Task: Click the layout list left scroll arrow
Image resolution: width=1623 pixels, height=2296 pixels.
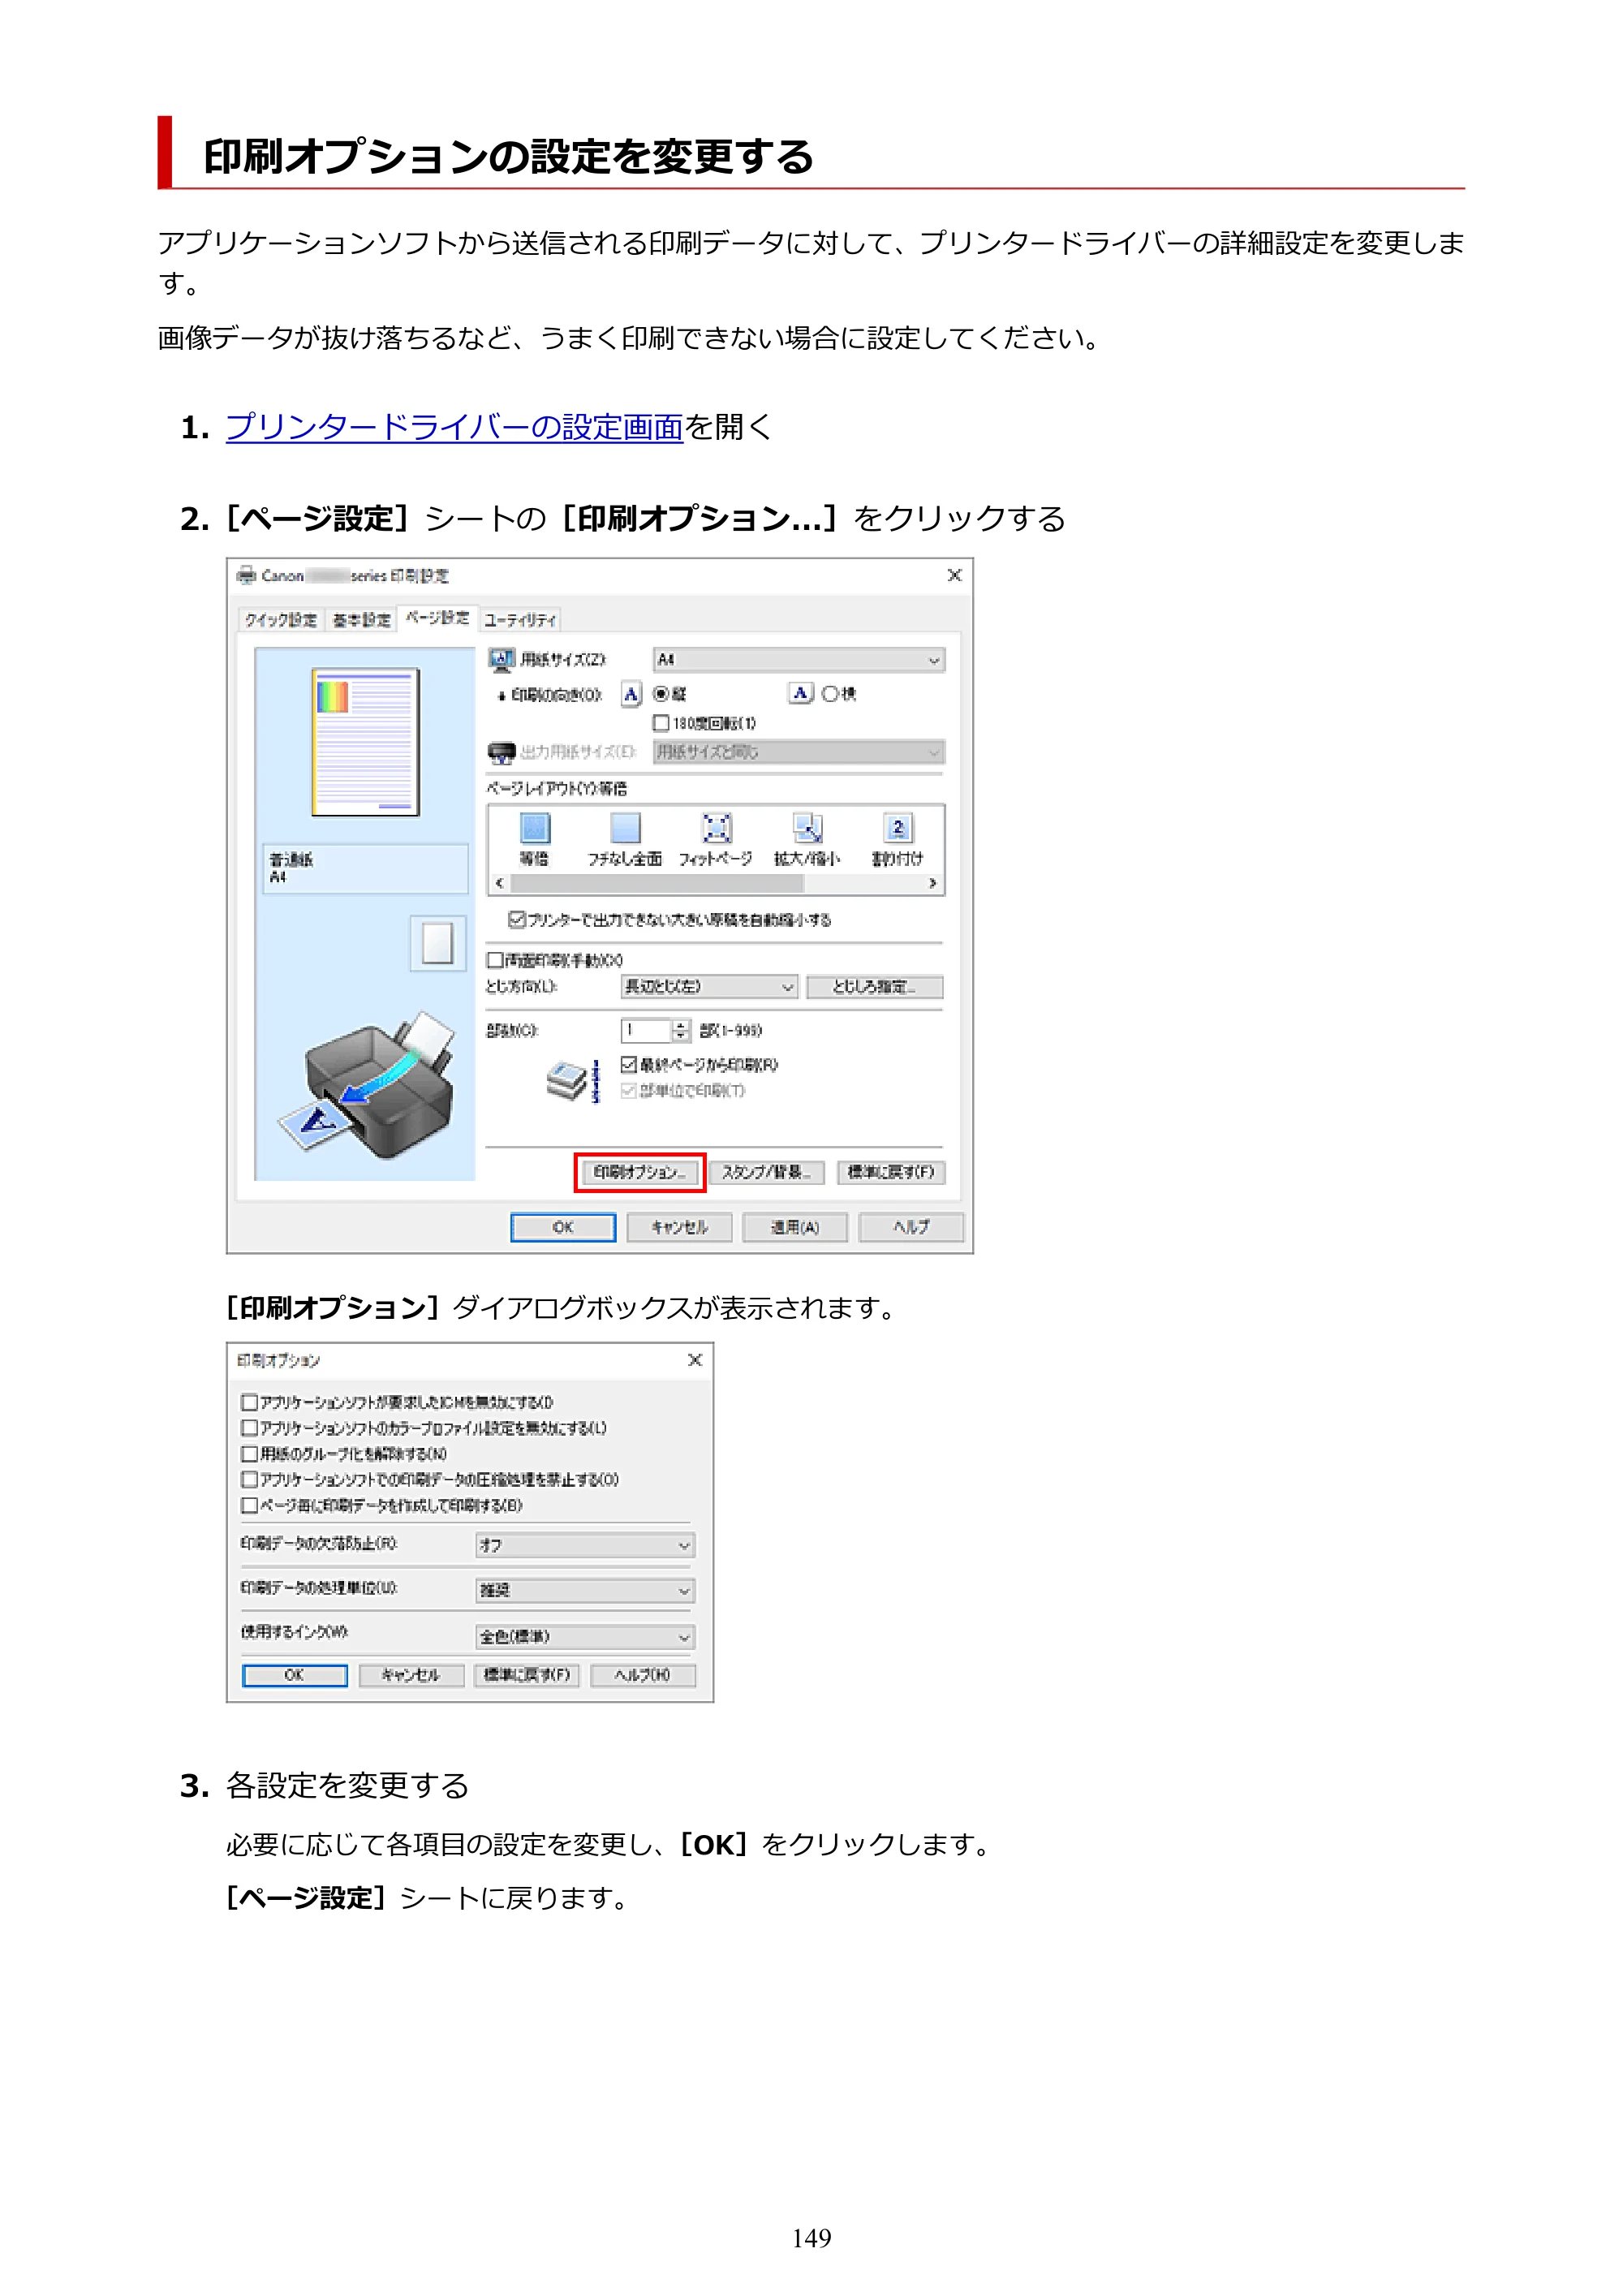Action: point(499,884)
